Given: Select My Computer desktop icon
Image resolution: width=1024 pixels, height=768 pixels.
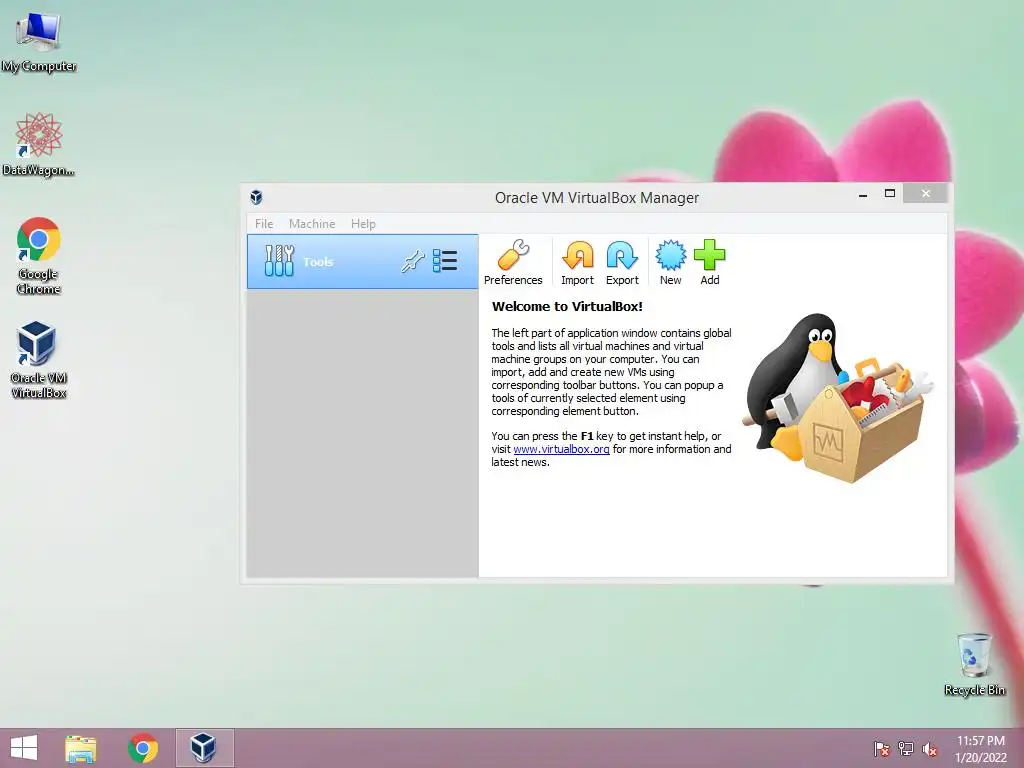Looking at the screenshot, I should point(39,42).
